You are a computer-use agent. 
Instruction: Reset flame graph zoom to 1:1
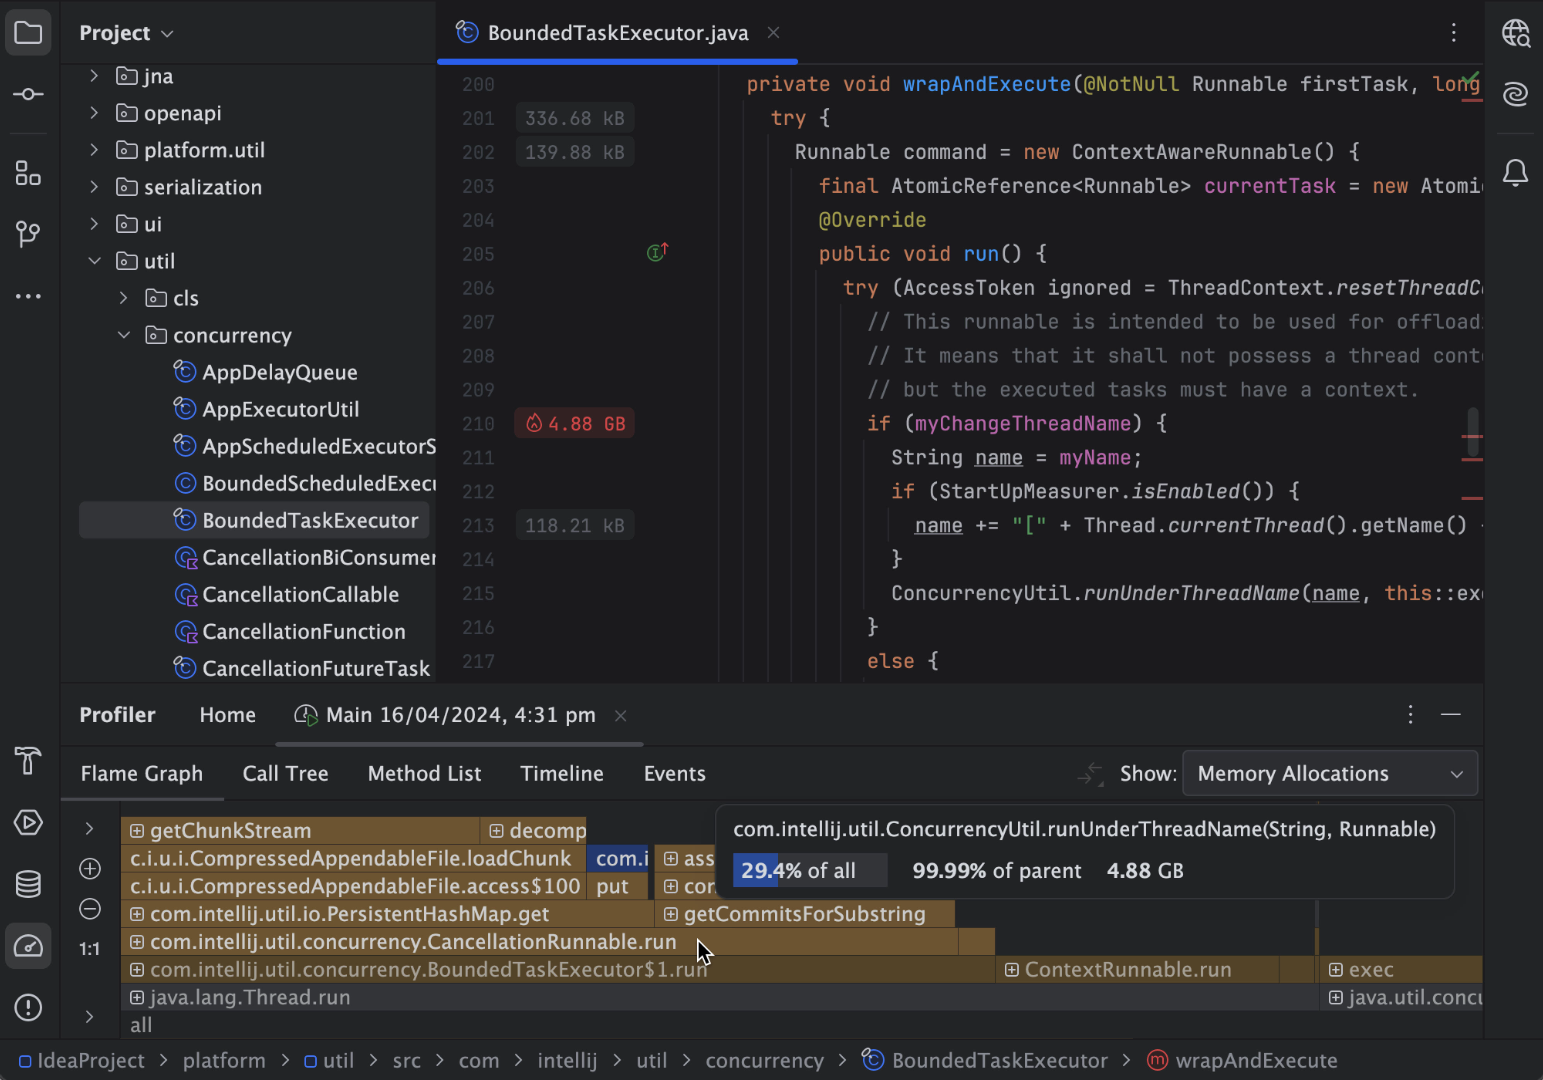[90, 949]
